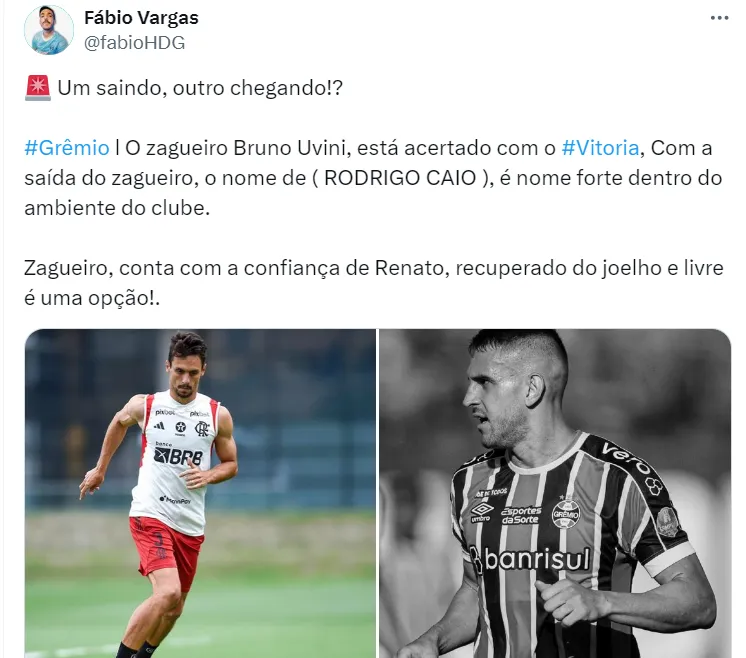Click the vero logo on the jersey sleeve
Screen dimensions: 746x658
(626, 458)
